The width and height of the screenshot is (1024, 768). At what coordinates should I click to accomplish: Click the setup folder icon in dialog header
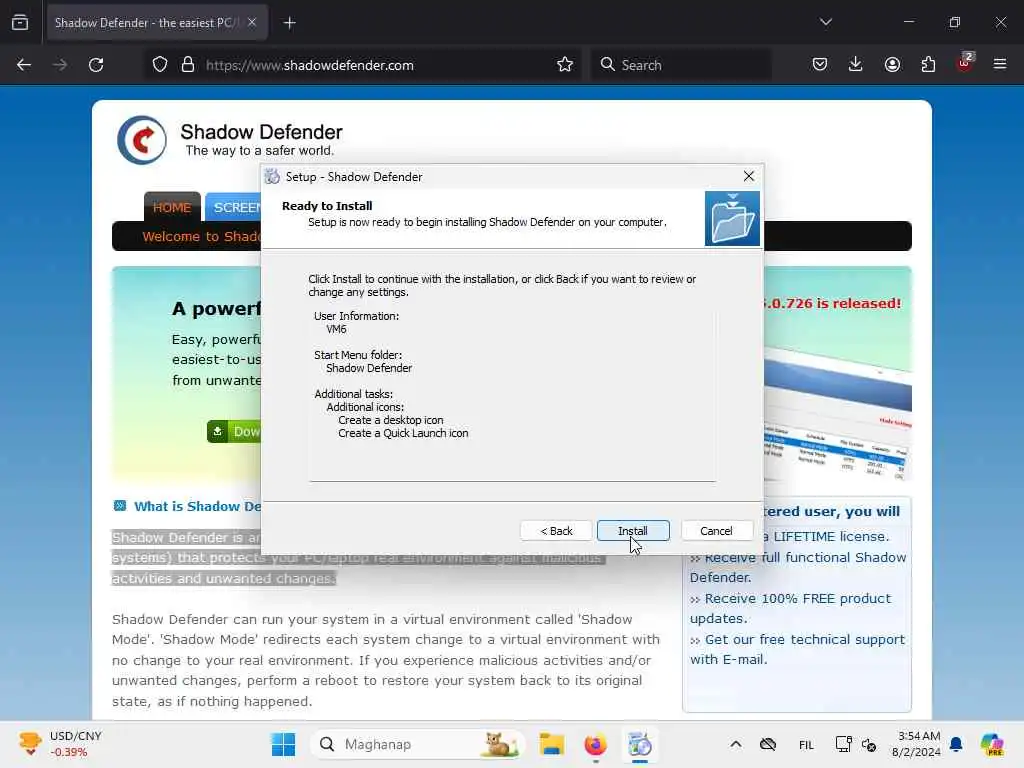coord(732,219)
